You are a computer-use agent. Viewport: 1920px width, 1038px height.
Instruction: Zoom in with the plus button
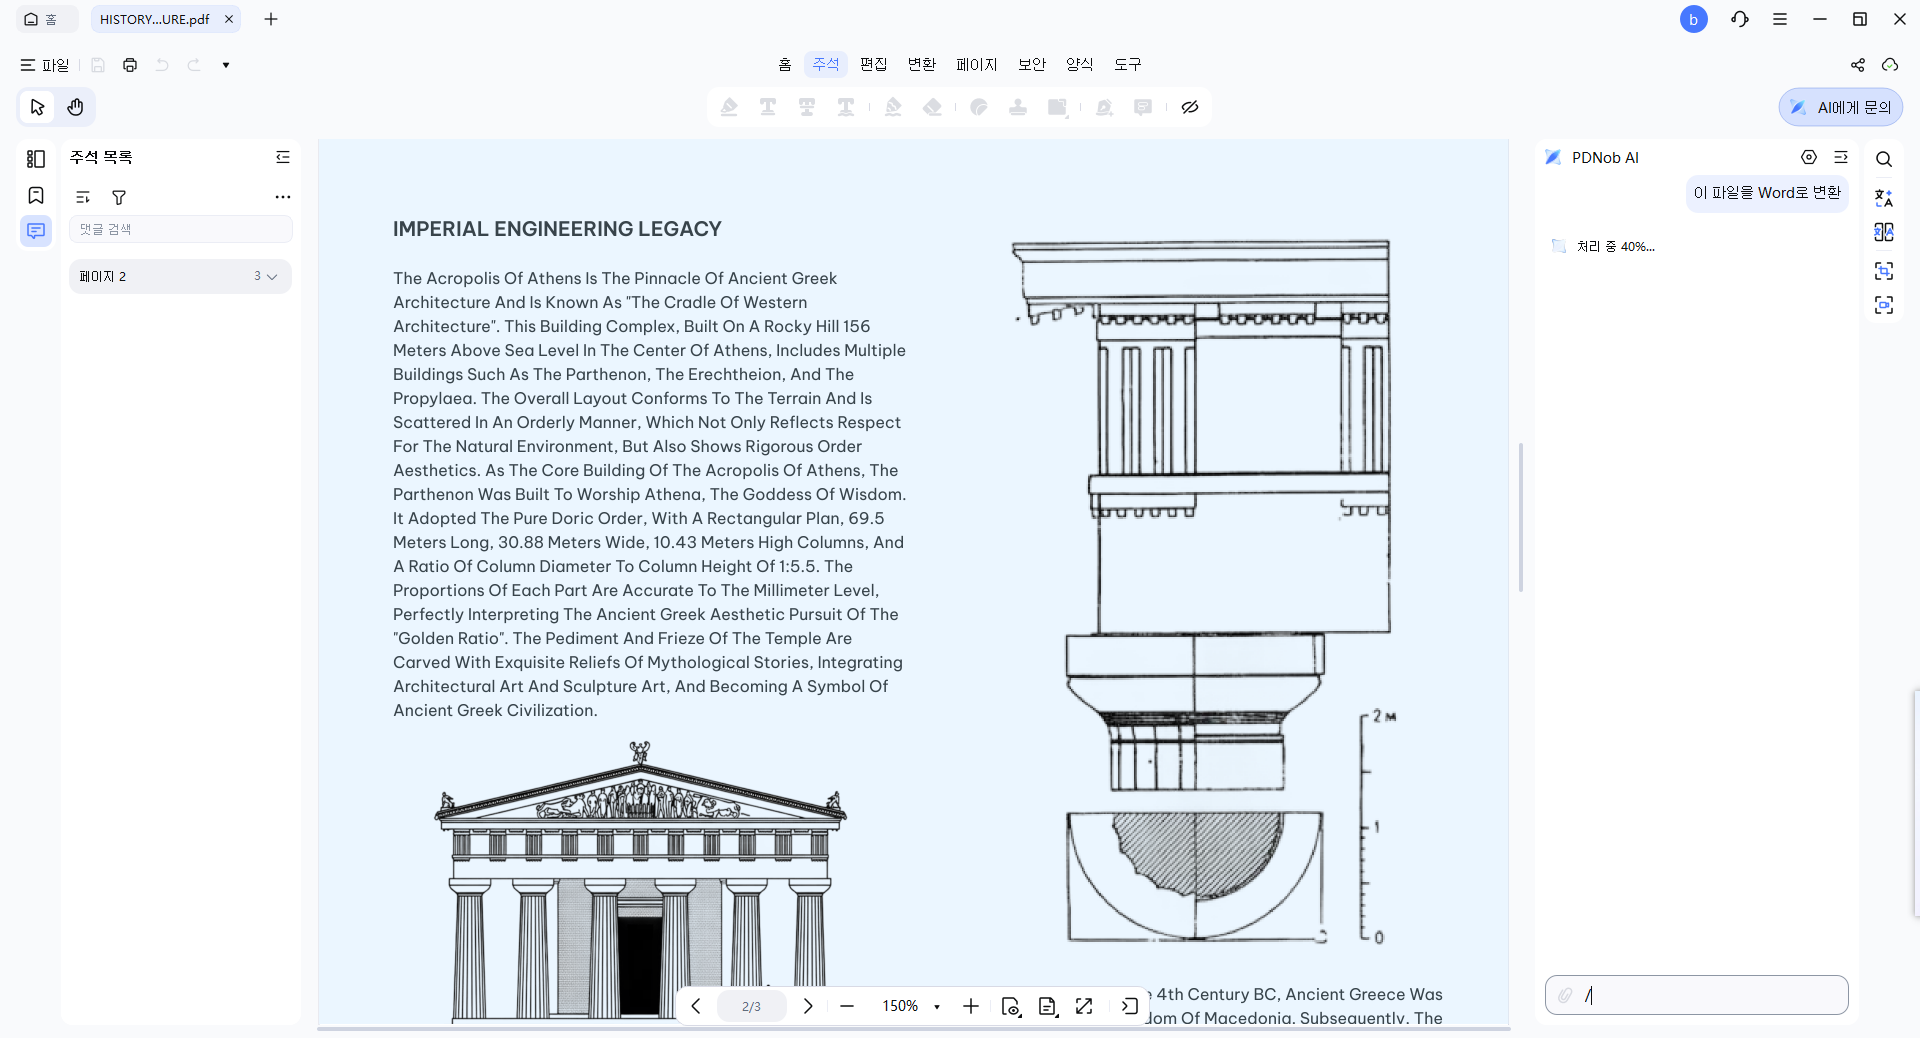tap(971, 1006)
